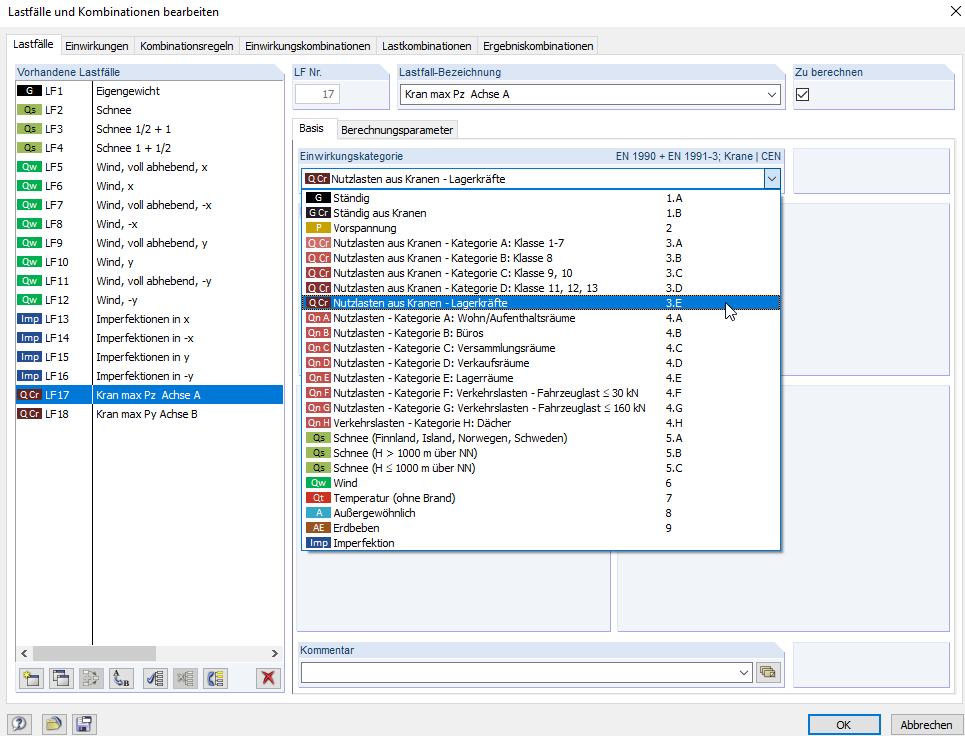Open the Berechnungsparameter tab
The height and width of the screenshot is (736, 965).
tap(397, 130)
